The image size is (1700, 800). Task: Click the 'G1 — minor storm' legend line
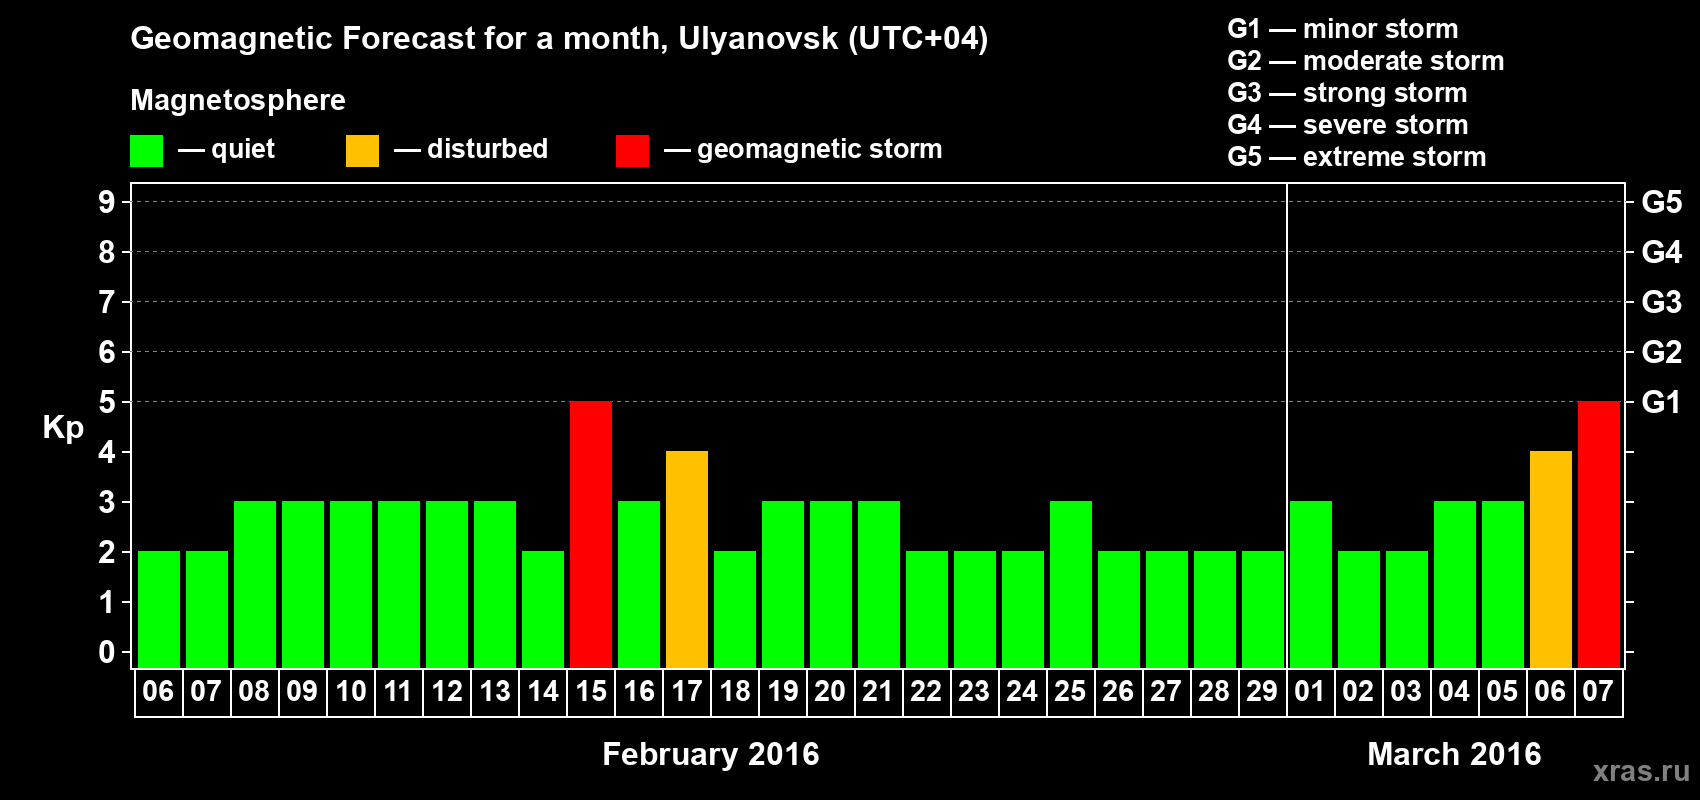coord(1343,29)
